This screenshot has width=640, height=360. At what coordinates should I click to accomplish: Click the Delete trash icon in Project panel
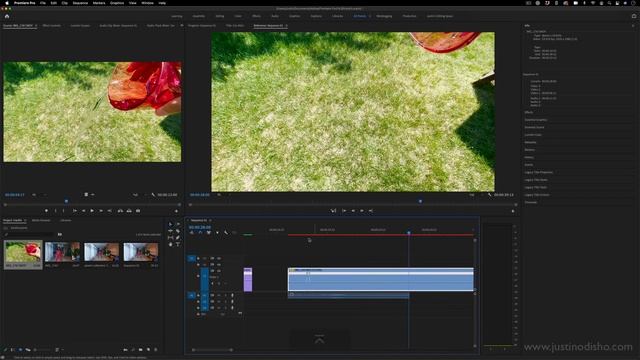[x=156, y=350]
